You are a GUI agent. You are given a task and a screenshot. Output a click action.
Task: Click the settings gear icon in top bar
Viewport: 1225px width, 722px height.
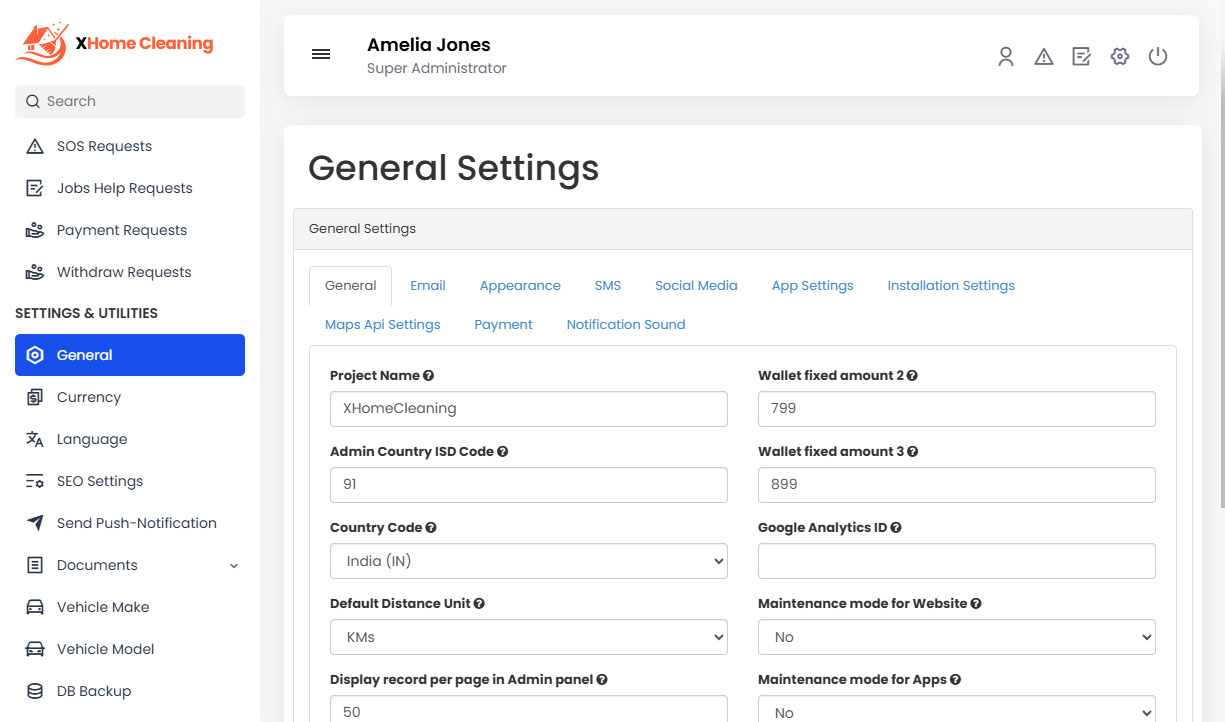pyautogui.click(x=1119, y=57)
